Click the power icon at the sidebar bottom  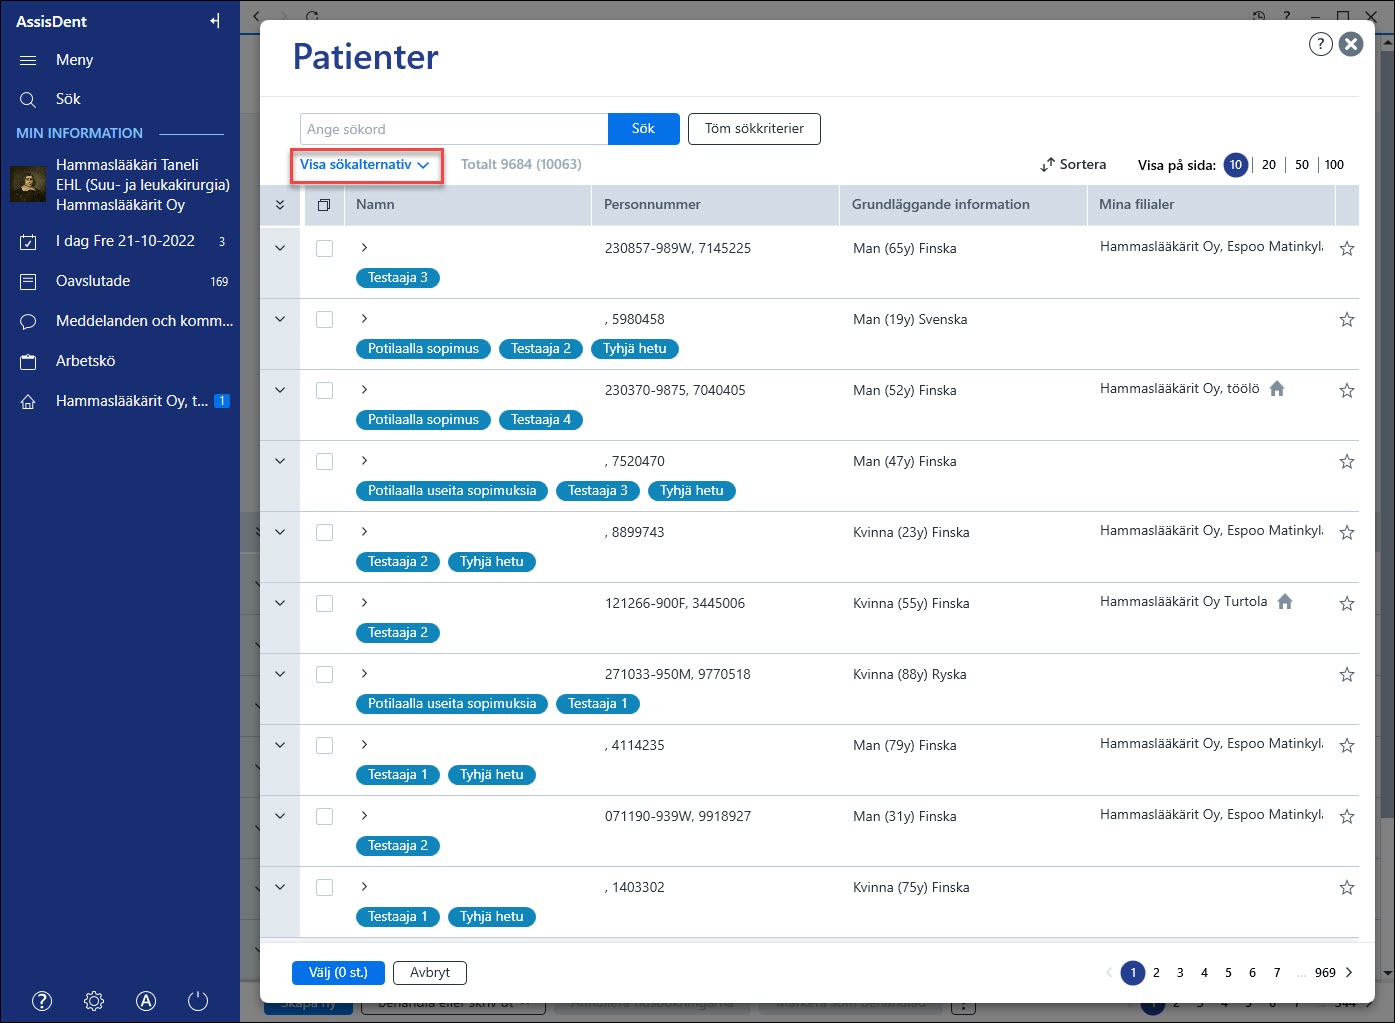(198, 1001)
